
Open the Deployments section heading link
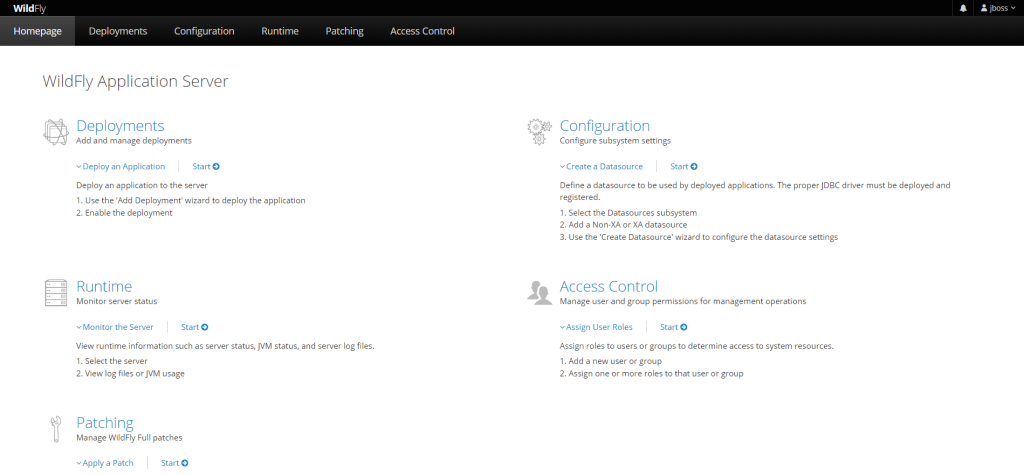pos(120,125)
